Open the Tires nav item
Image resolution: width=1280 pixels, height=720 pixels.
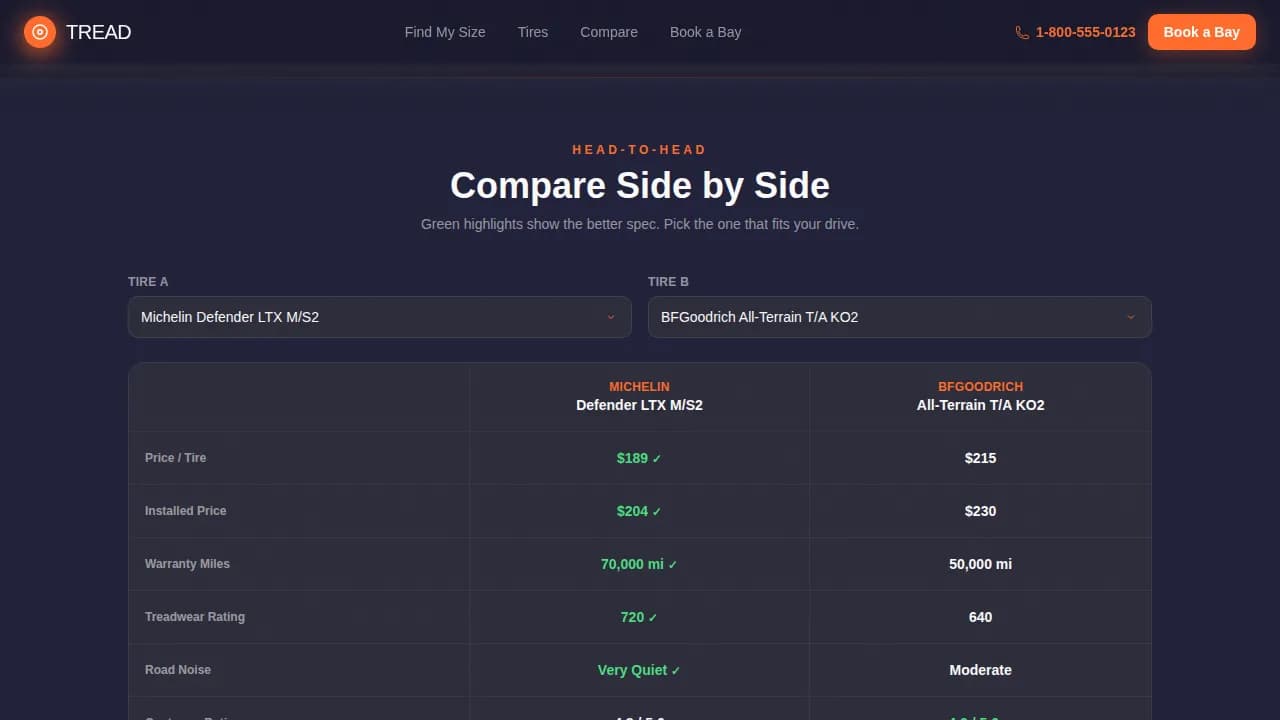coord(533,32)
